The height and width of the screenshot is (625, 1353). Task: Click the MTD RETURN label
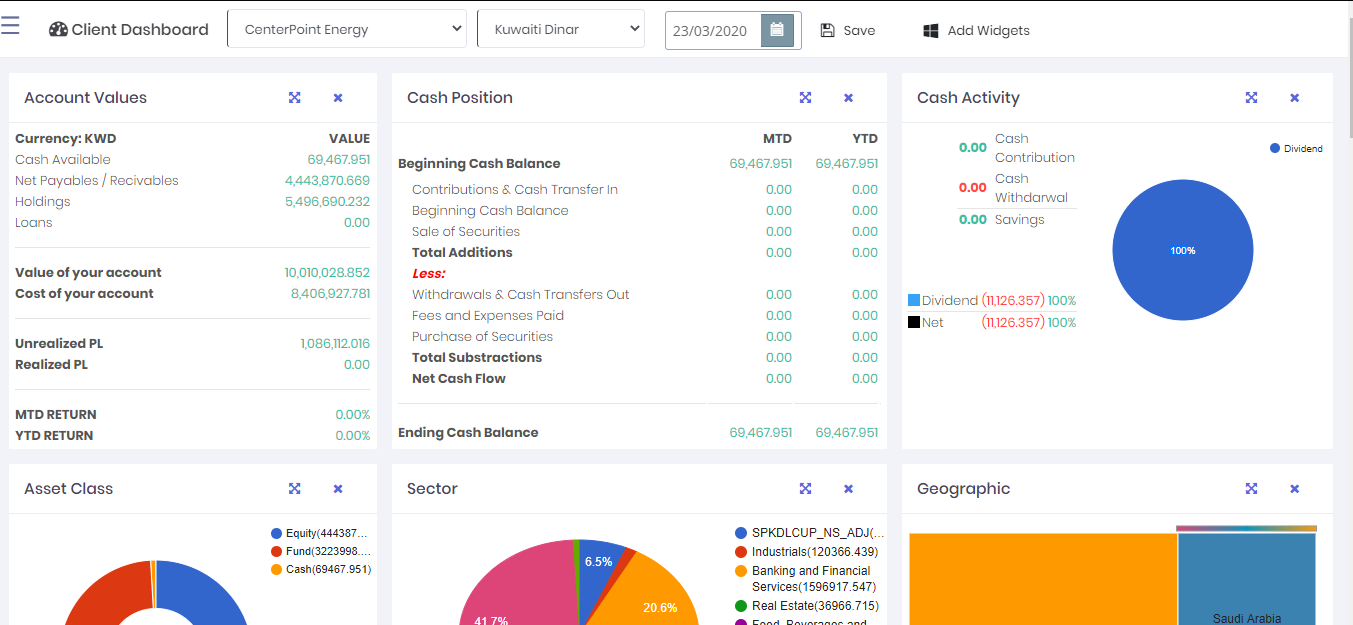[56, 415]
